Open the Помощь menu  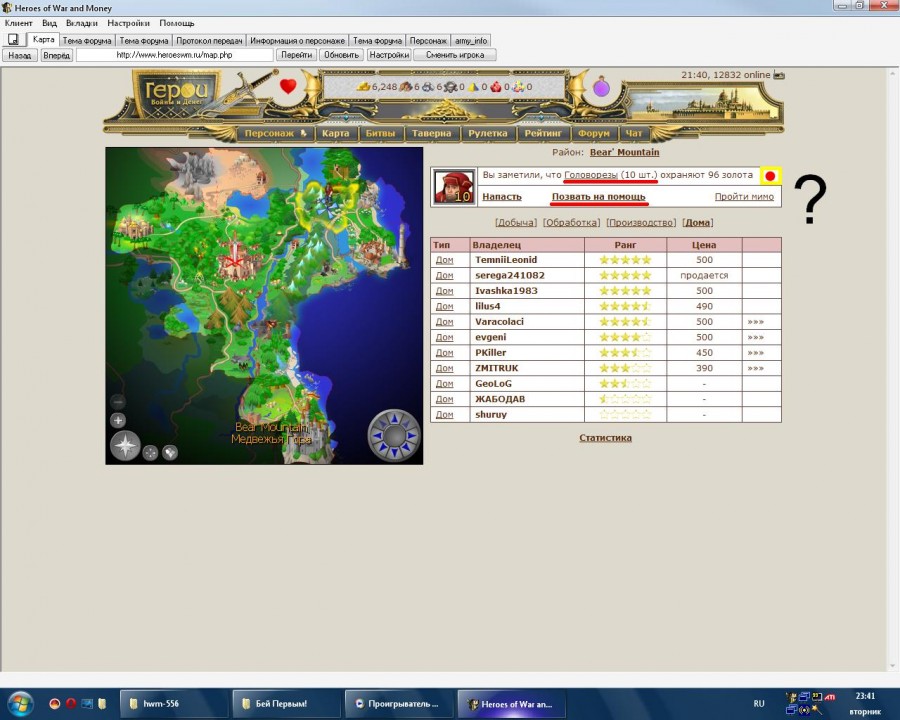point(177,23)
